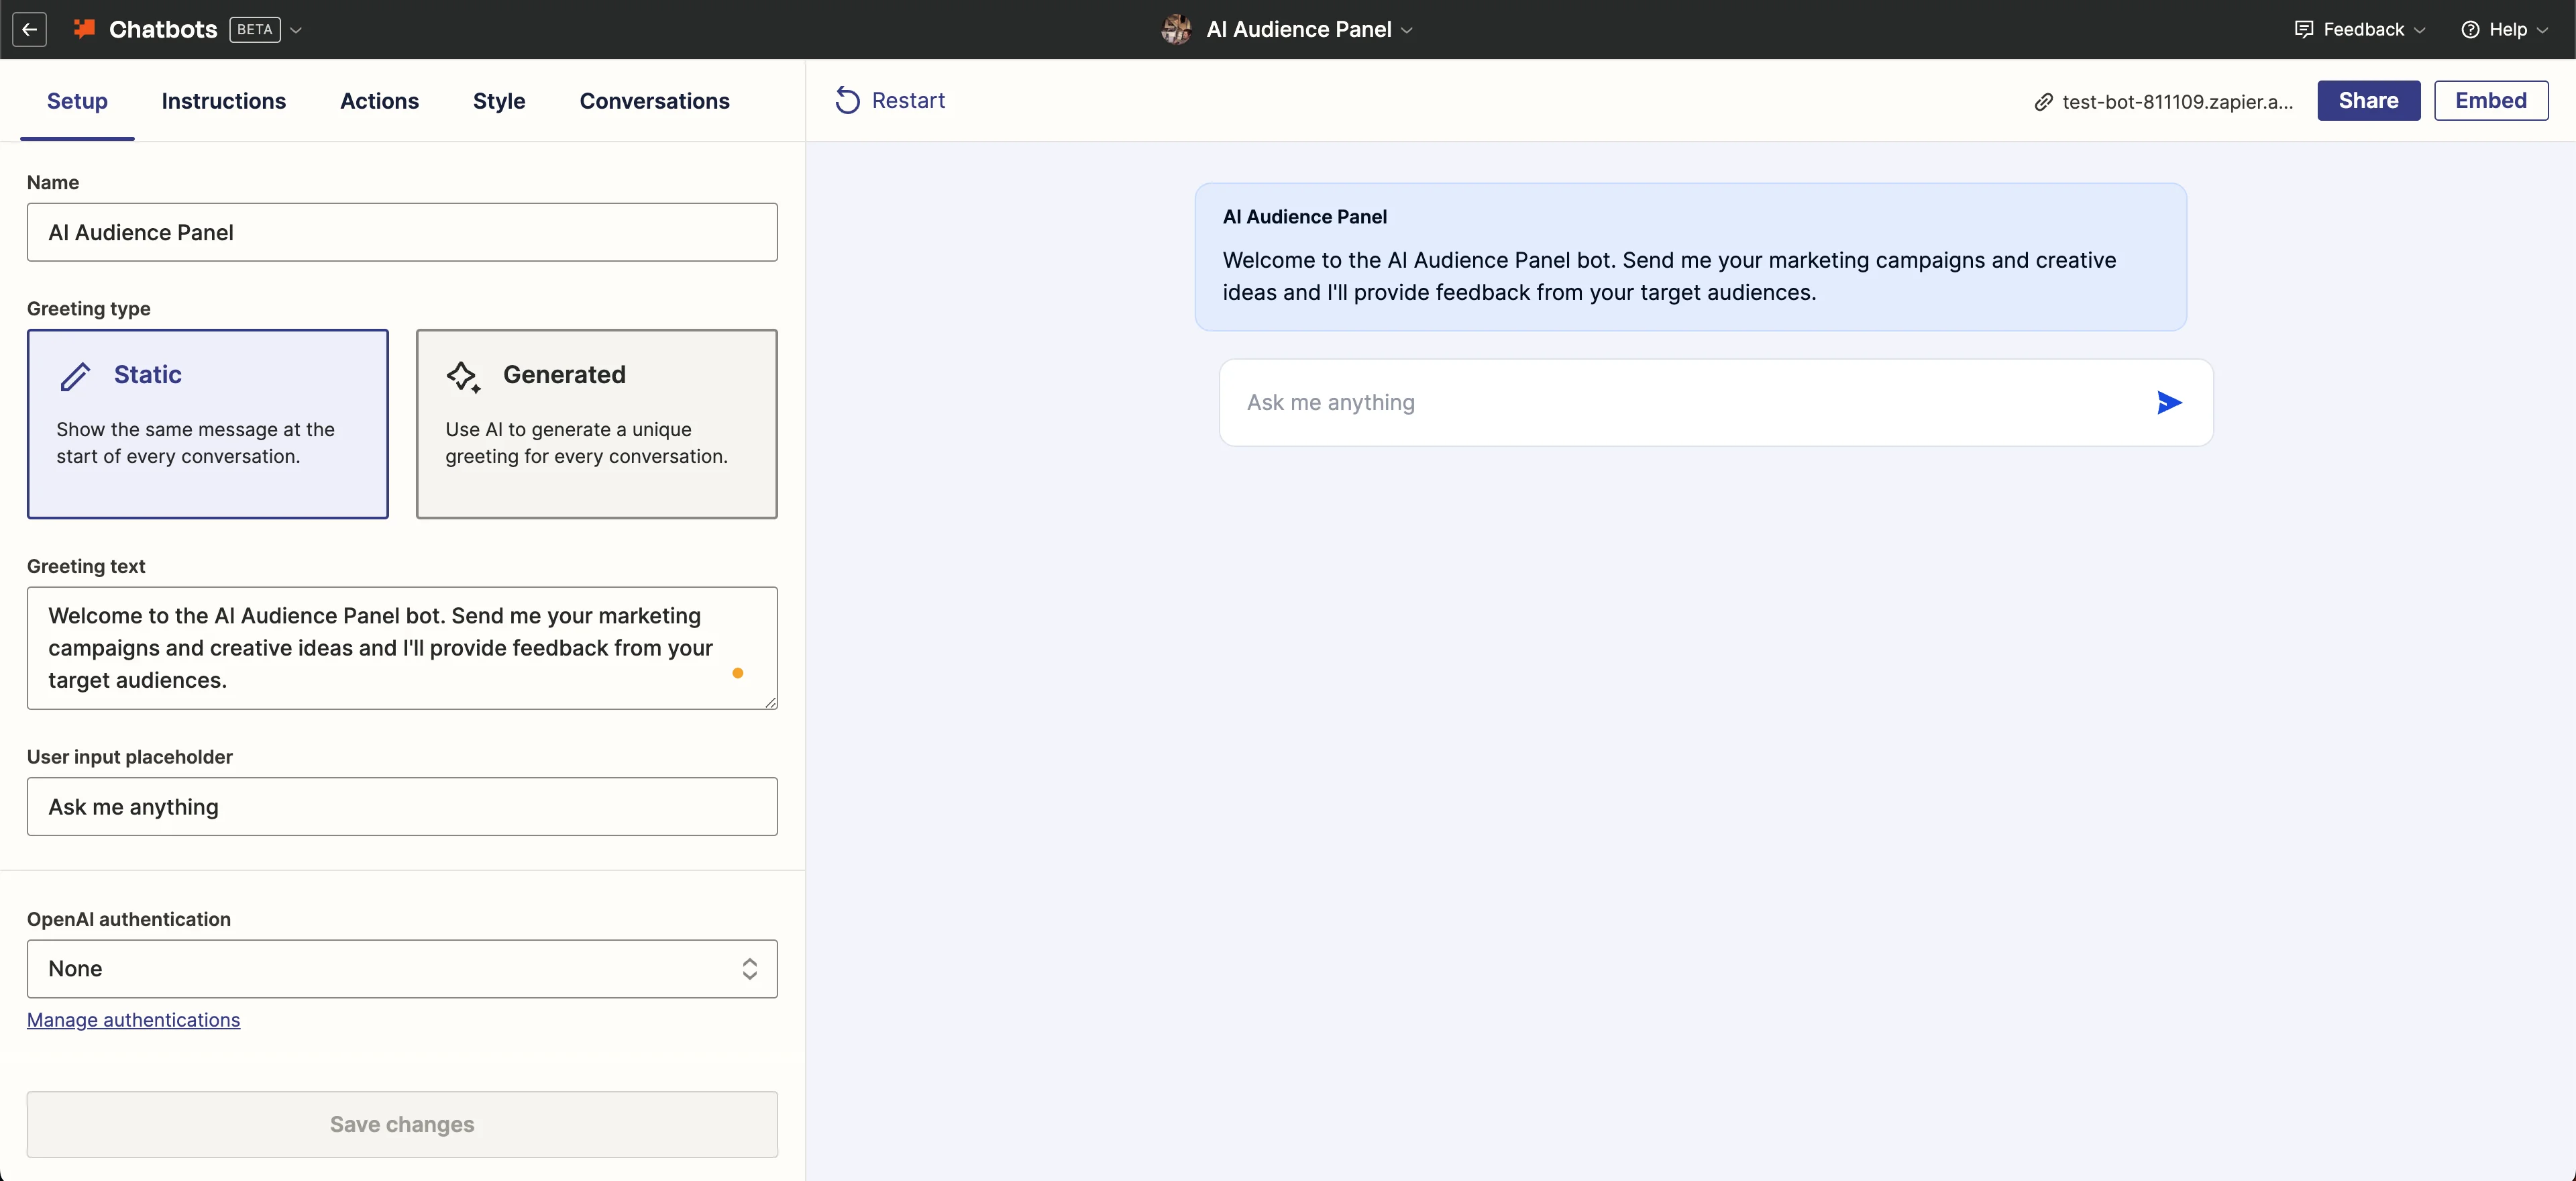Click the Restart circular arrow icon
Viewport: 2576px width, 1181px height.
pos(847,100)
